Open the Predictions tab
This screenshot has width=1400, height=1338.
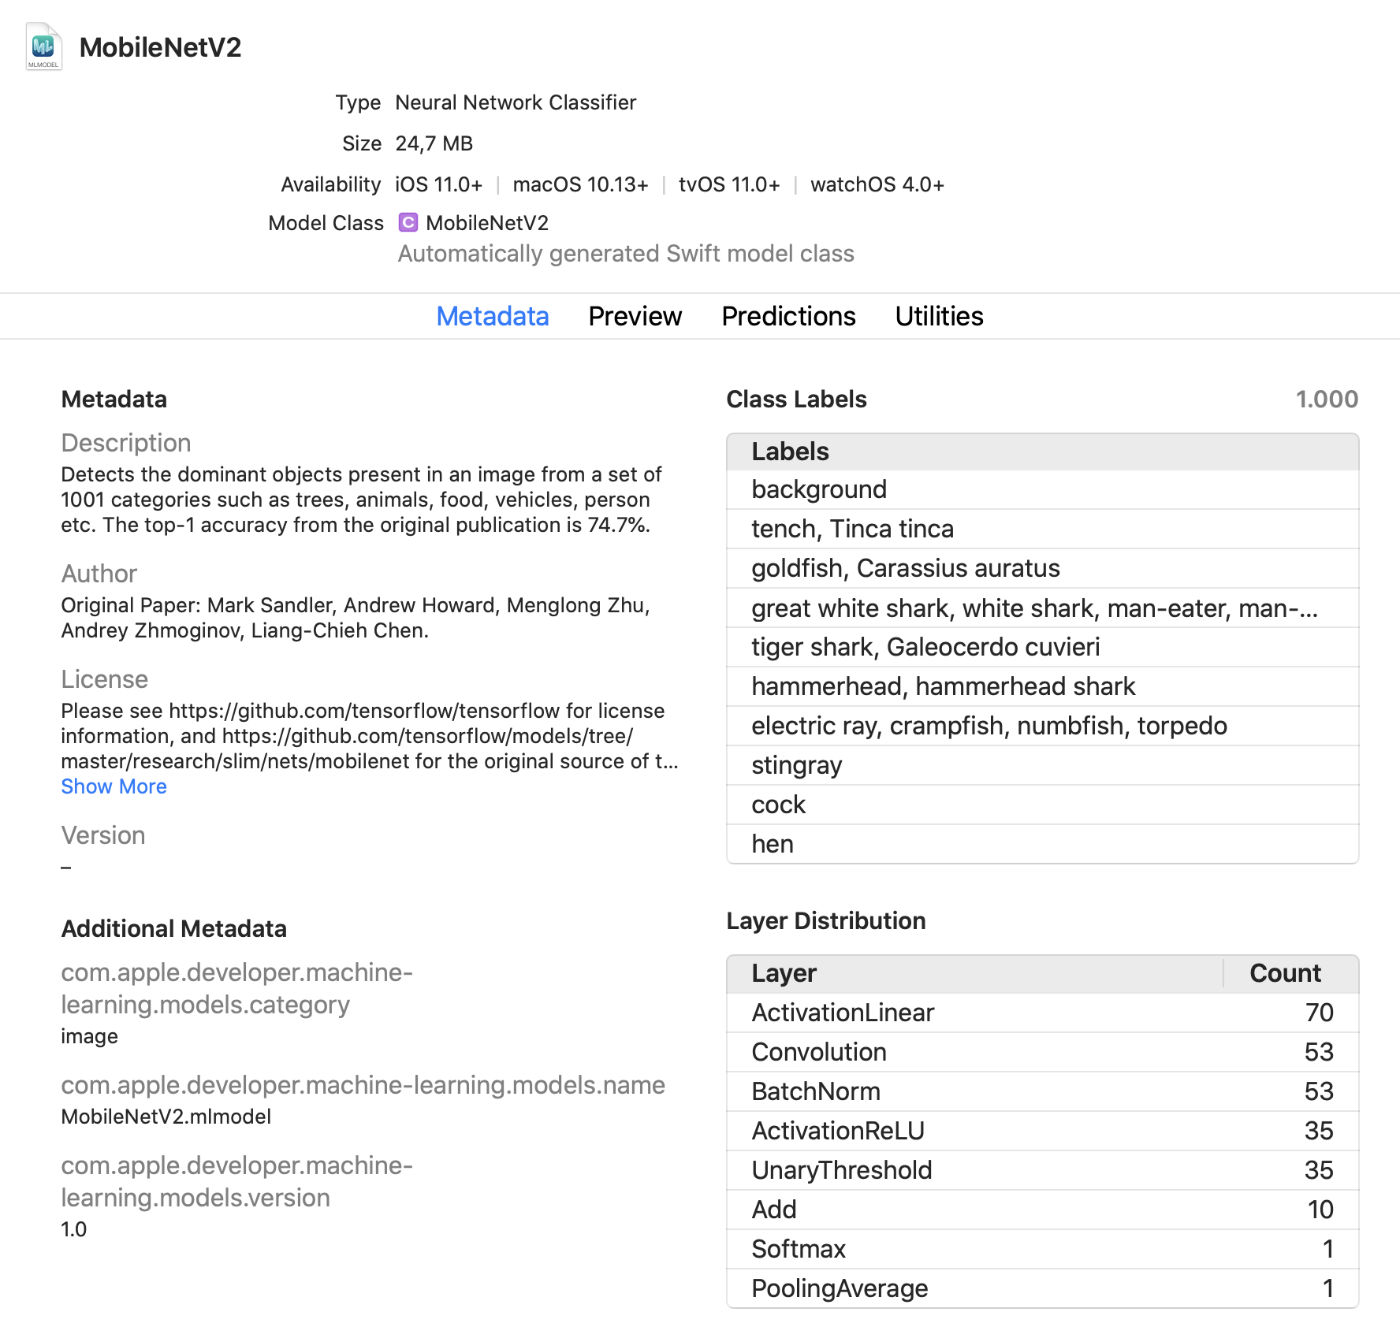point(788,316)
